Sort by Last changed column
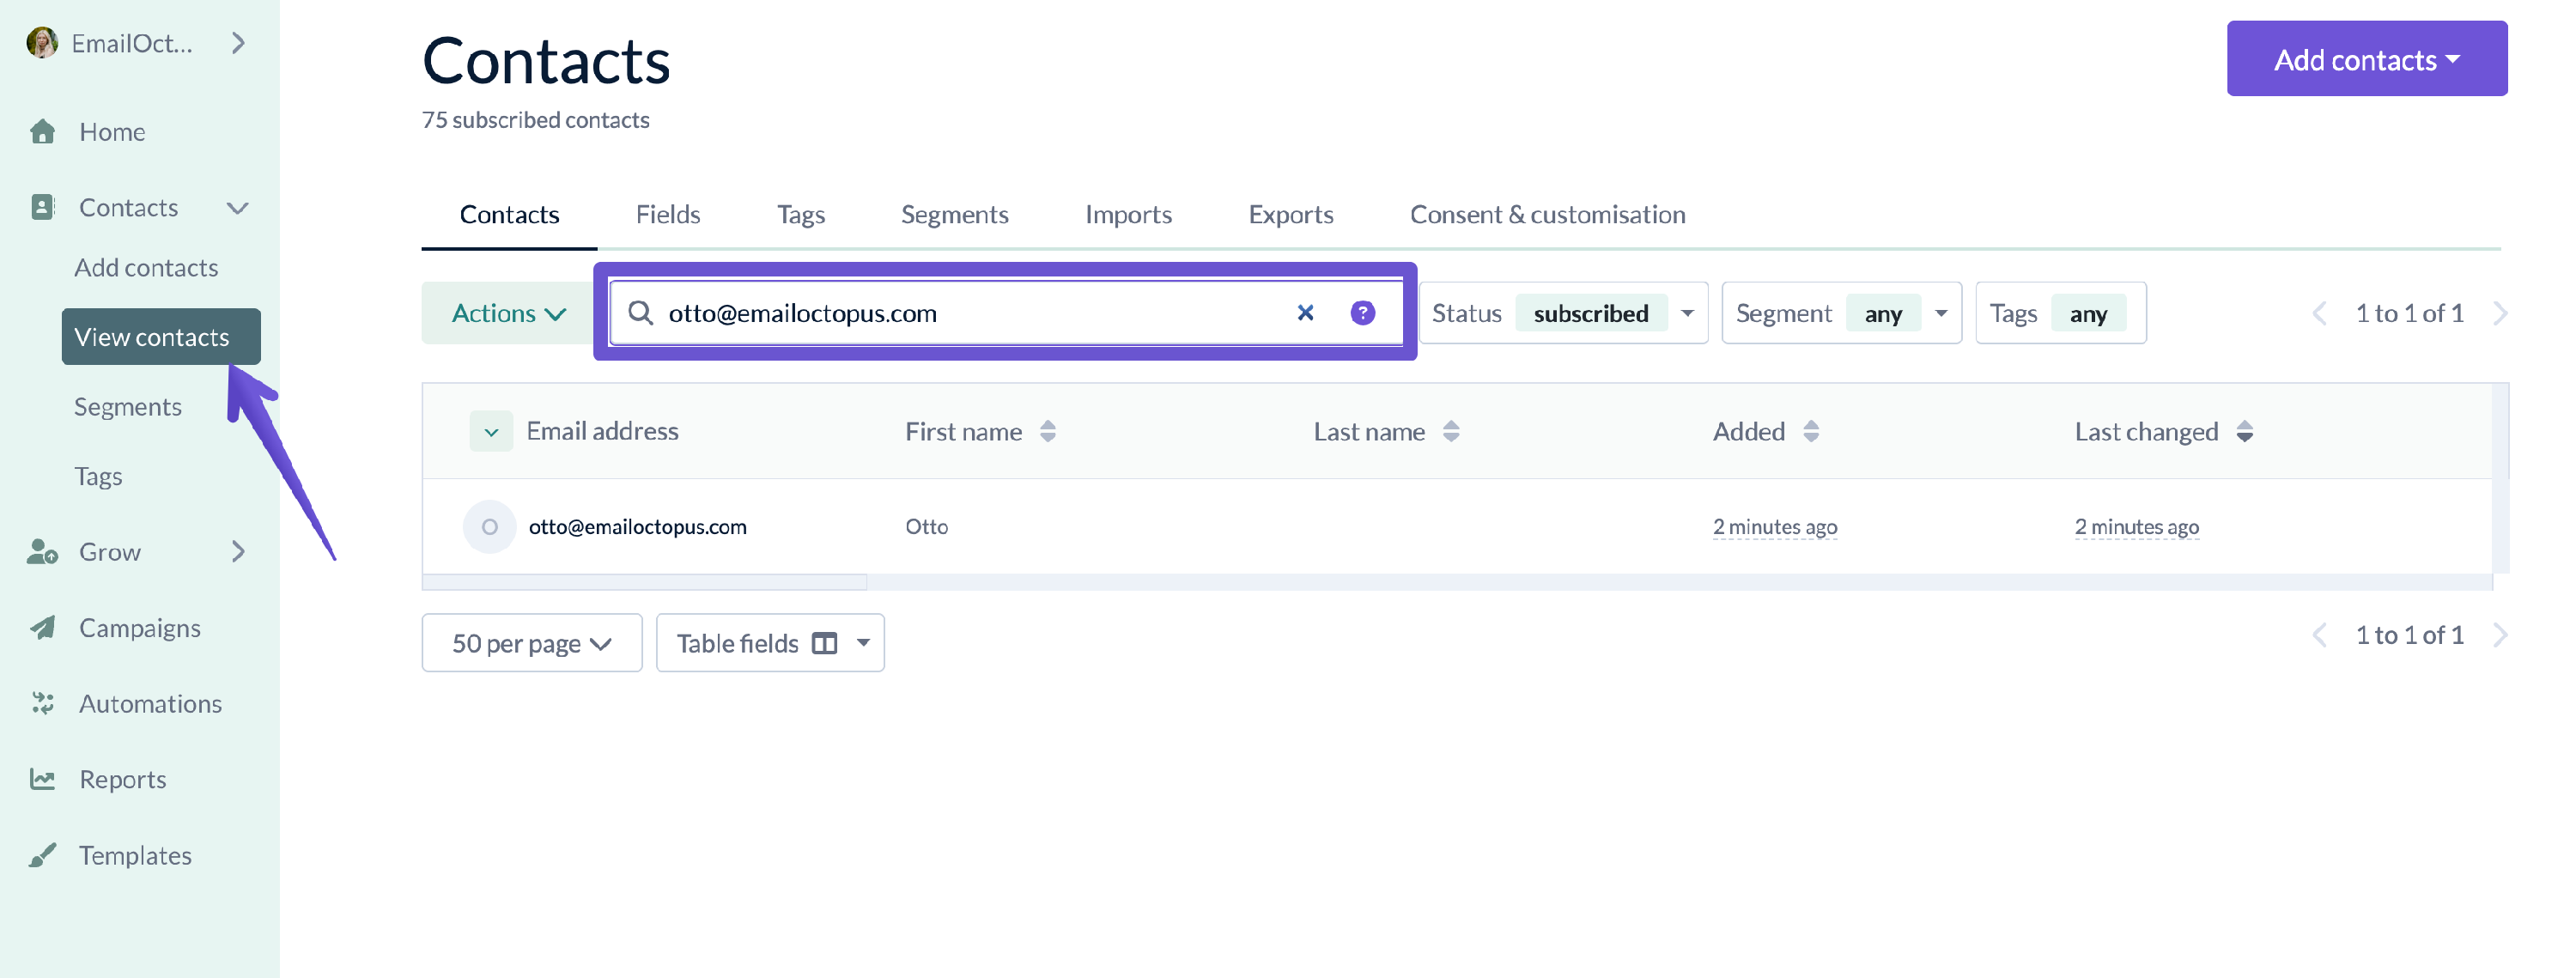The height and width of the screenshot is (978, 2576). coord(2244,432)
